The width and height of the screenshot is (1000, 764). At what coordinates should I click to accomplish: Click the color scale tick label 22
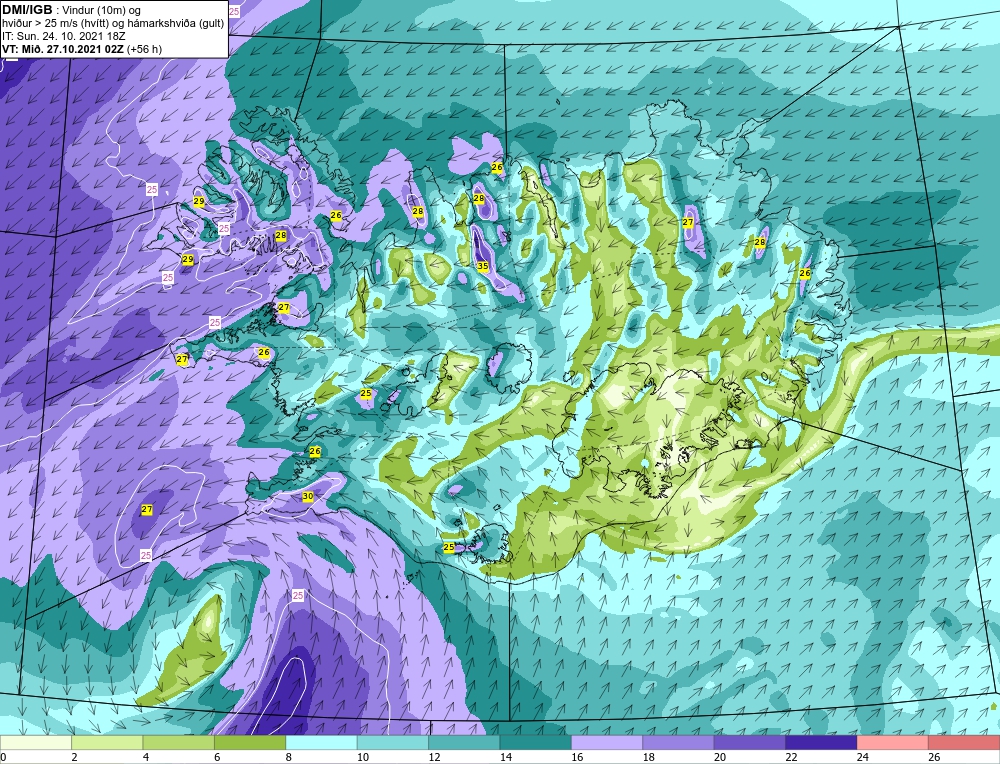click(791, 757)
